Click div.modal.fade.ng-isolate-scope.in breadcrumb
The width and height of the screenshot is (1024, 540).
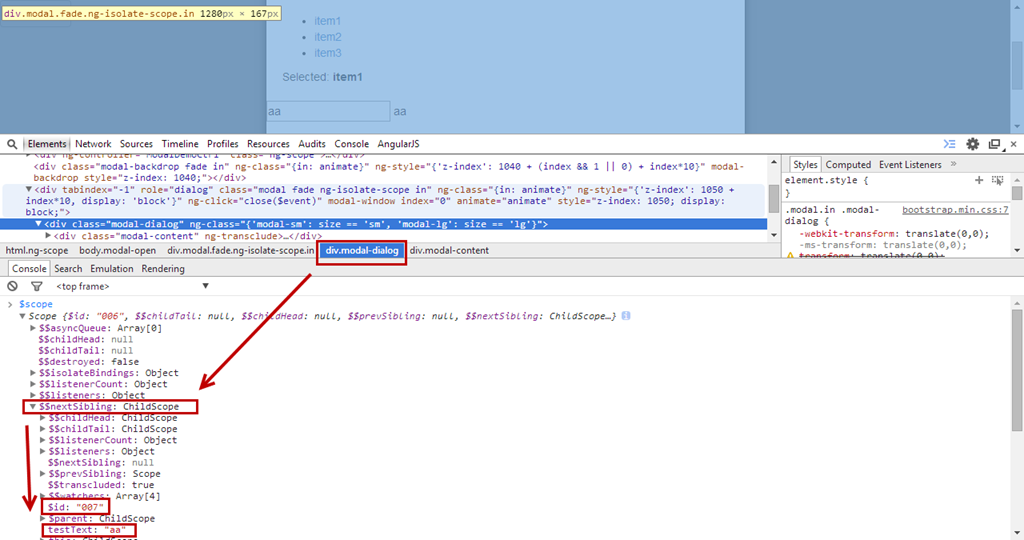tap(240, 250)
